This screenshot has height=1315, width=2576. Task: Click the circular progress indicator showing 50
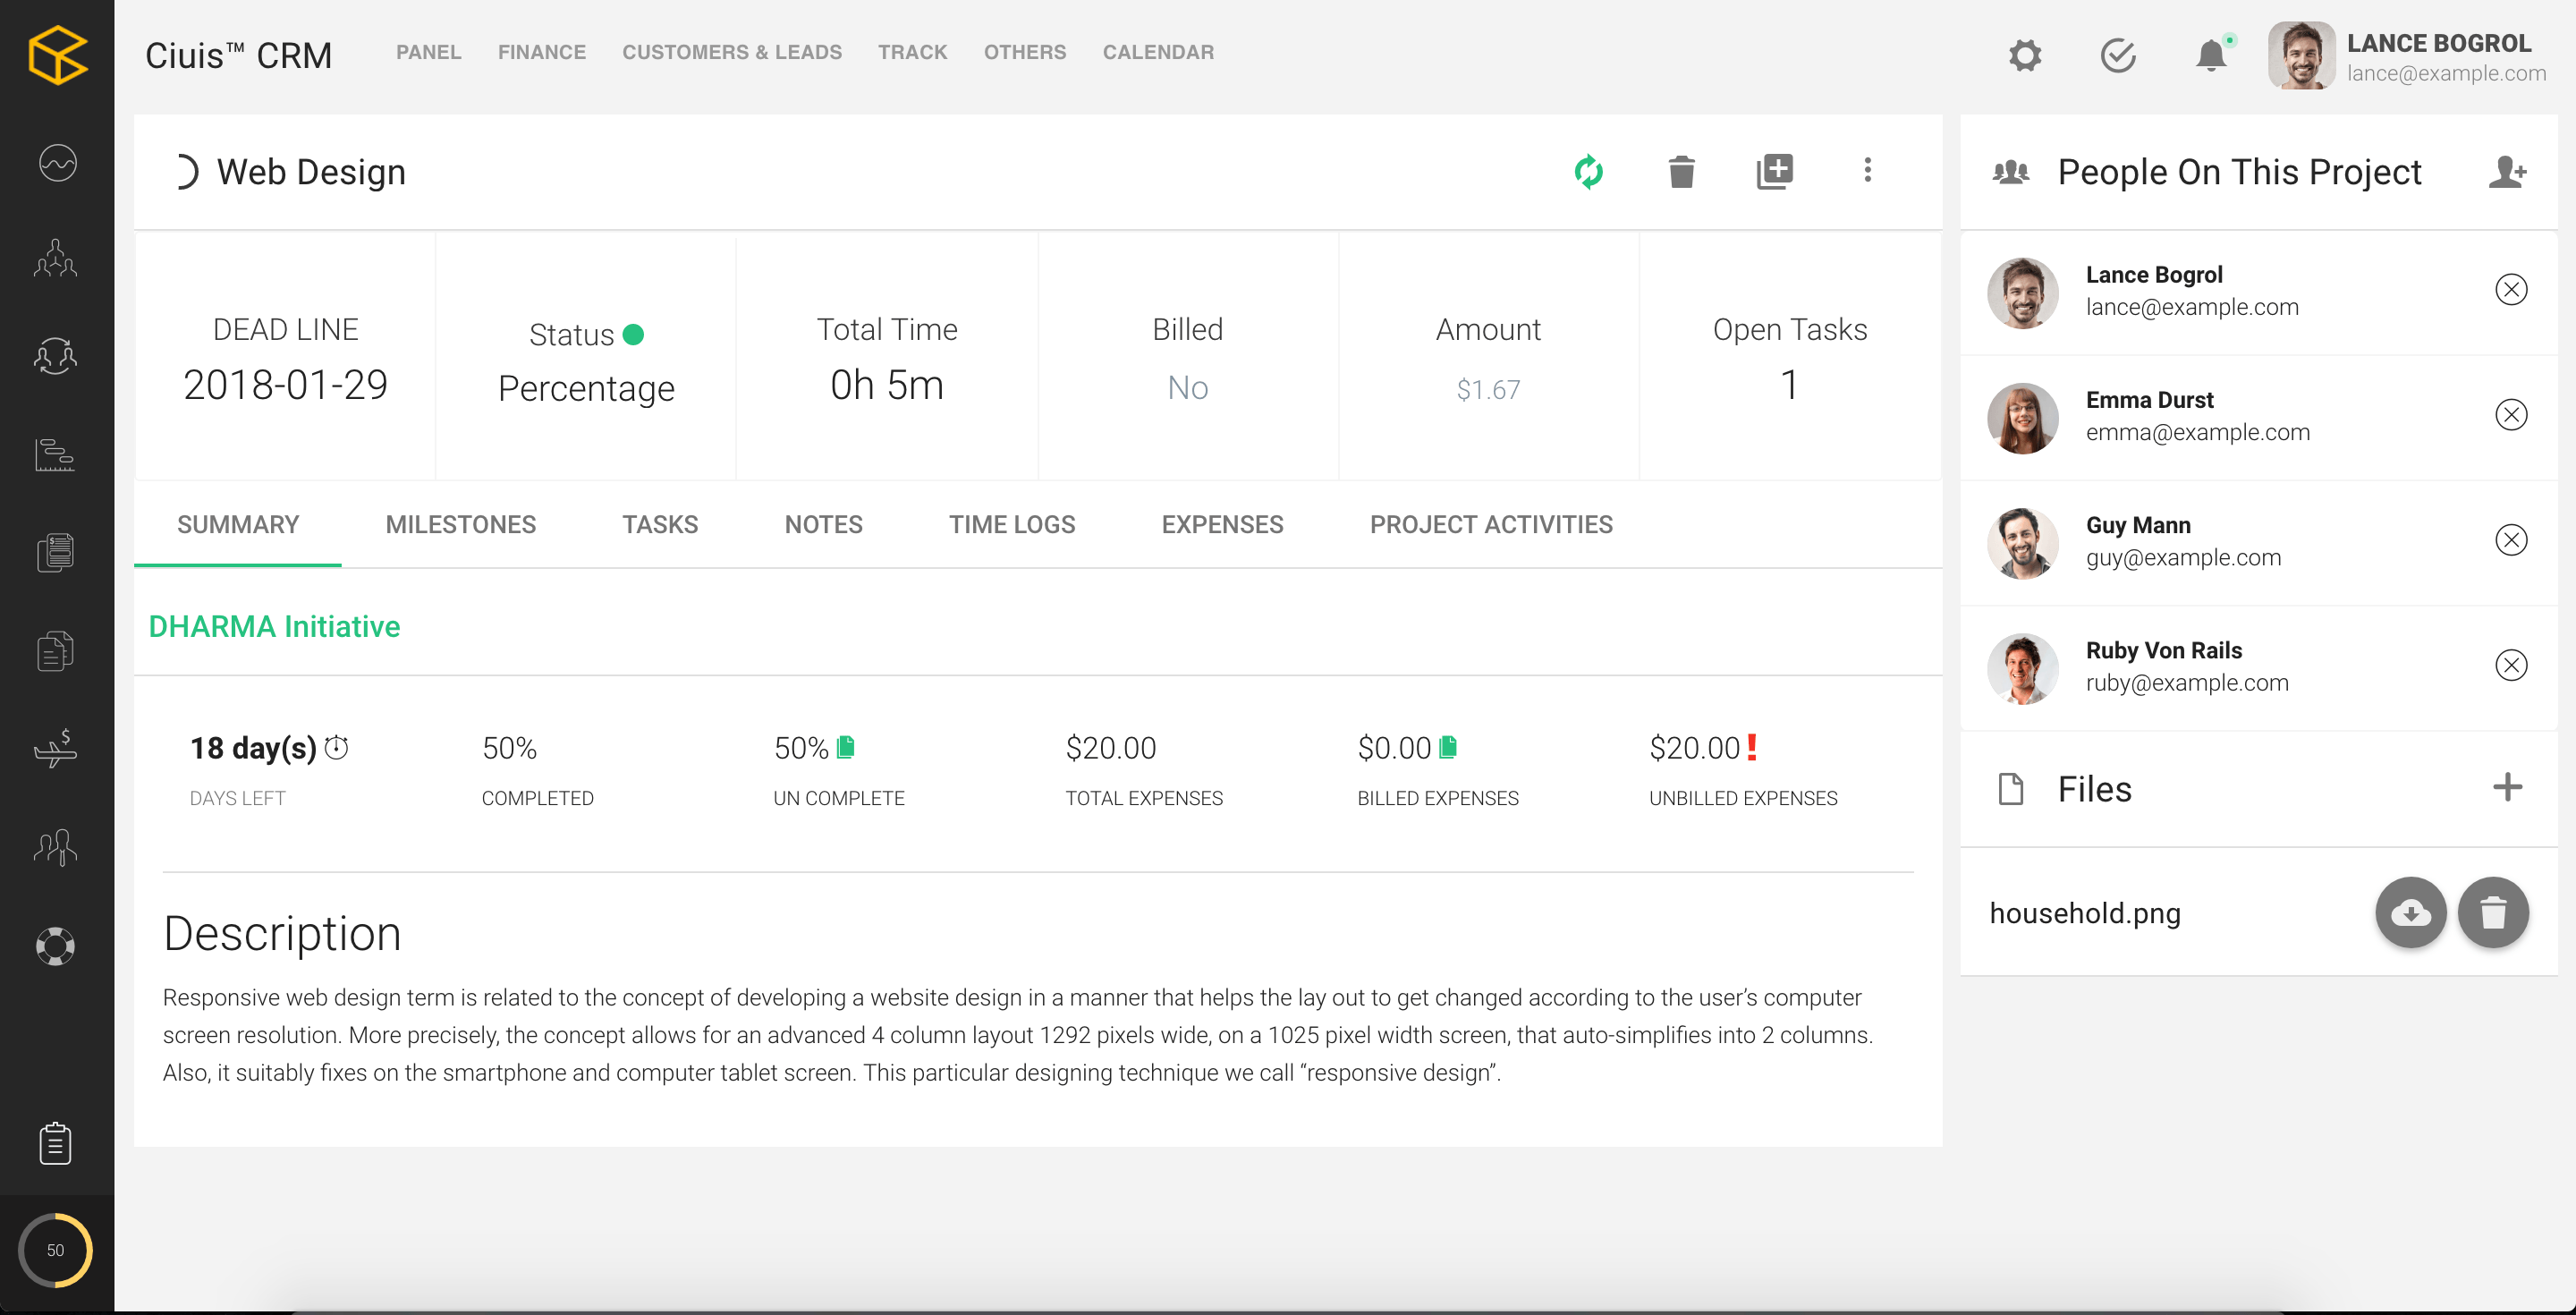coord(57,1251)
